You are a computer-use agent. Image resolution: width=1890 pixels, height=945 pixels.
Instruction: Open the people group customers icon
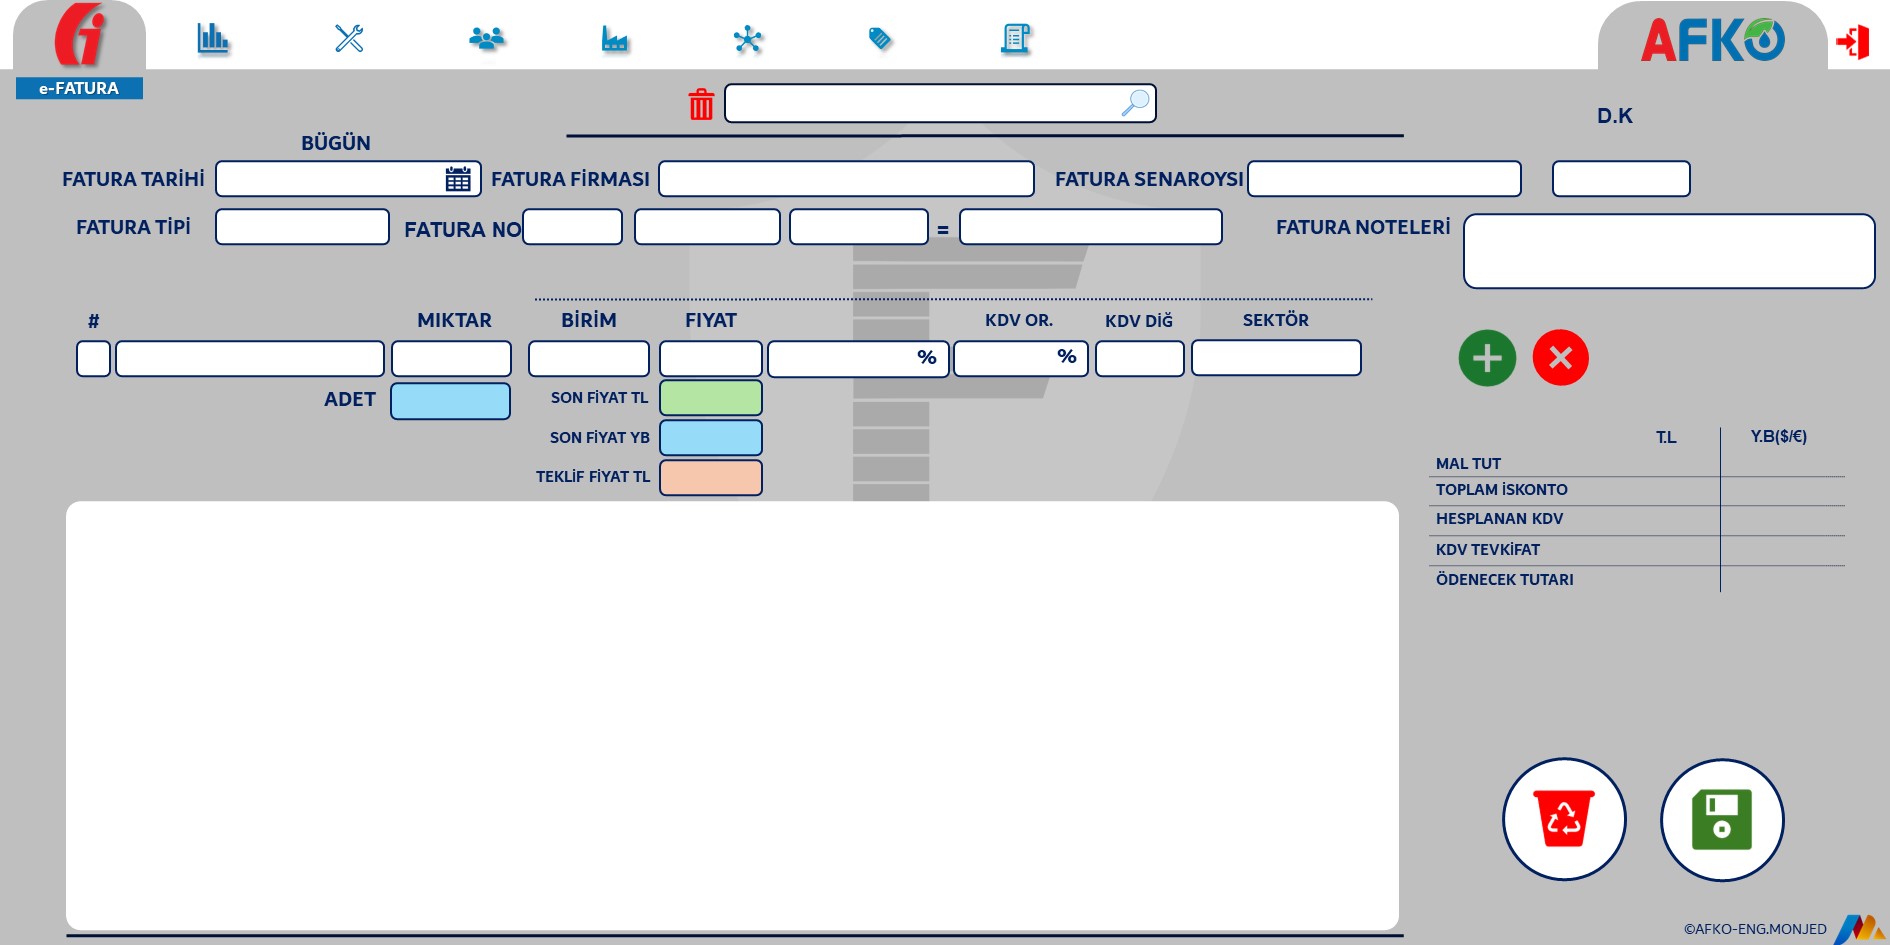coord(486,39)
